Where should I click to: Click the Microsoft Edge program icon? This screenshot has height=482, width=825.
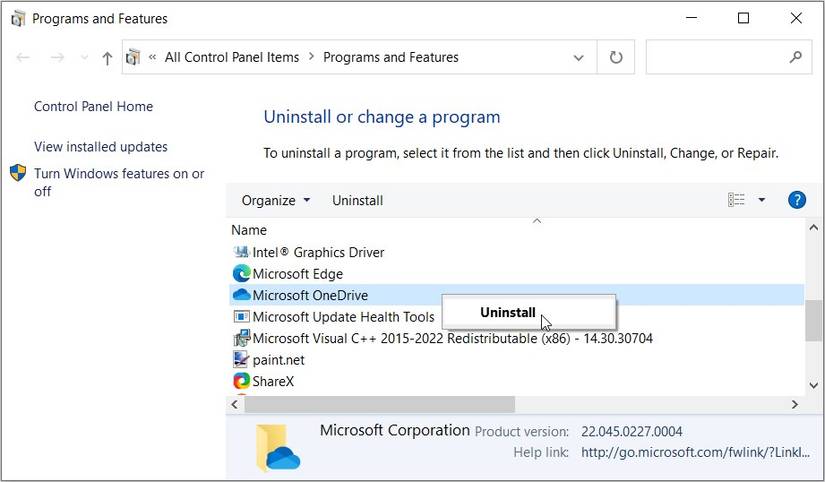click(241, 274)
